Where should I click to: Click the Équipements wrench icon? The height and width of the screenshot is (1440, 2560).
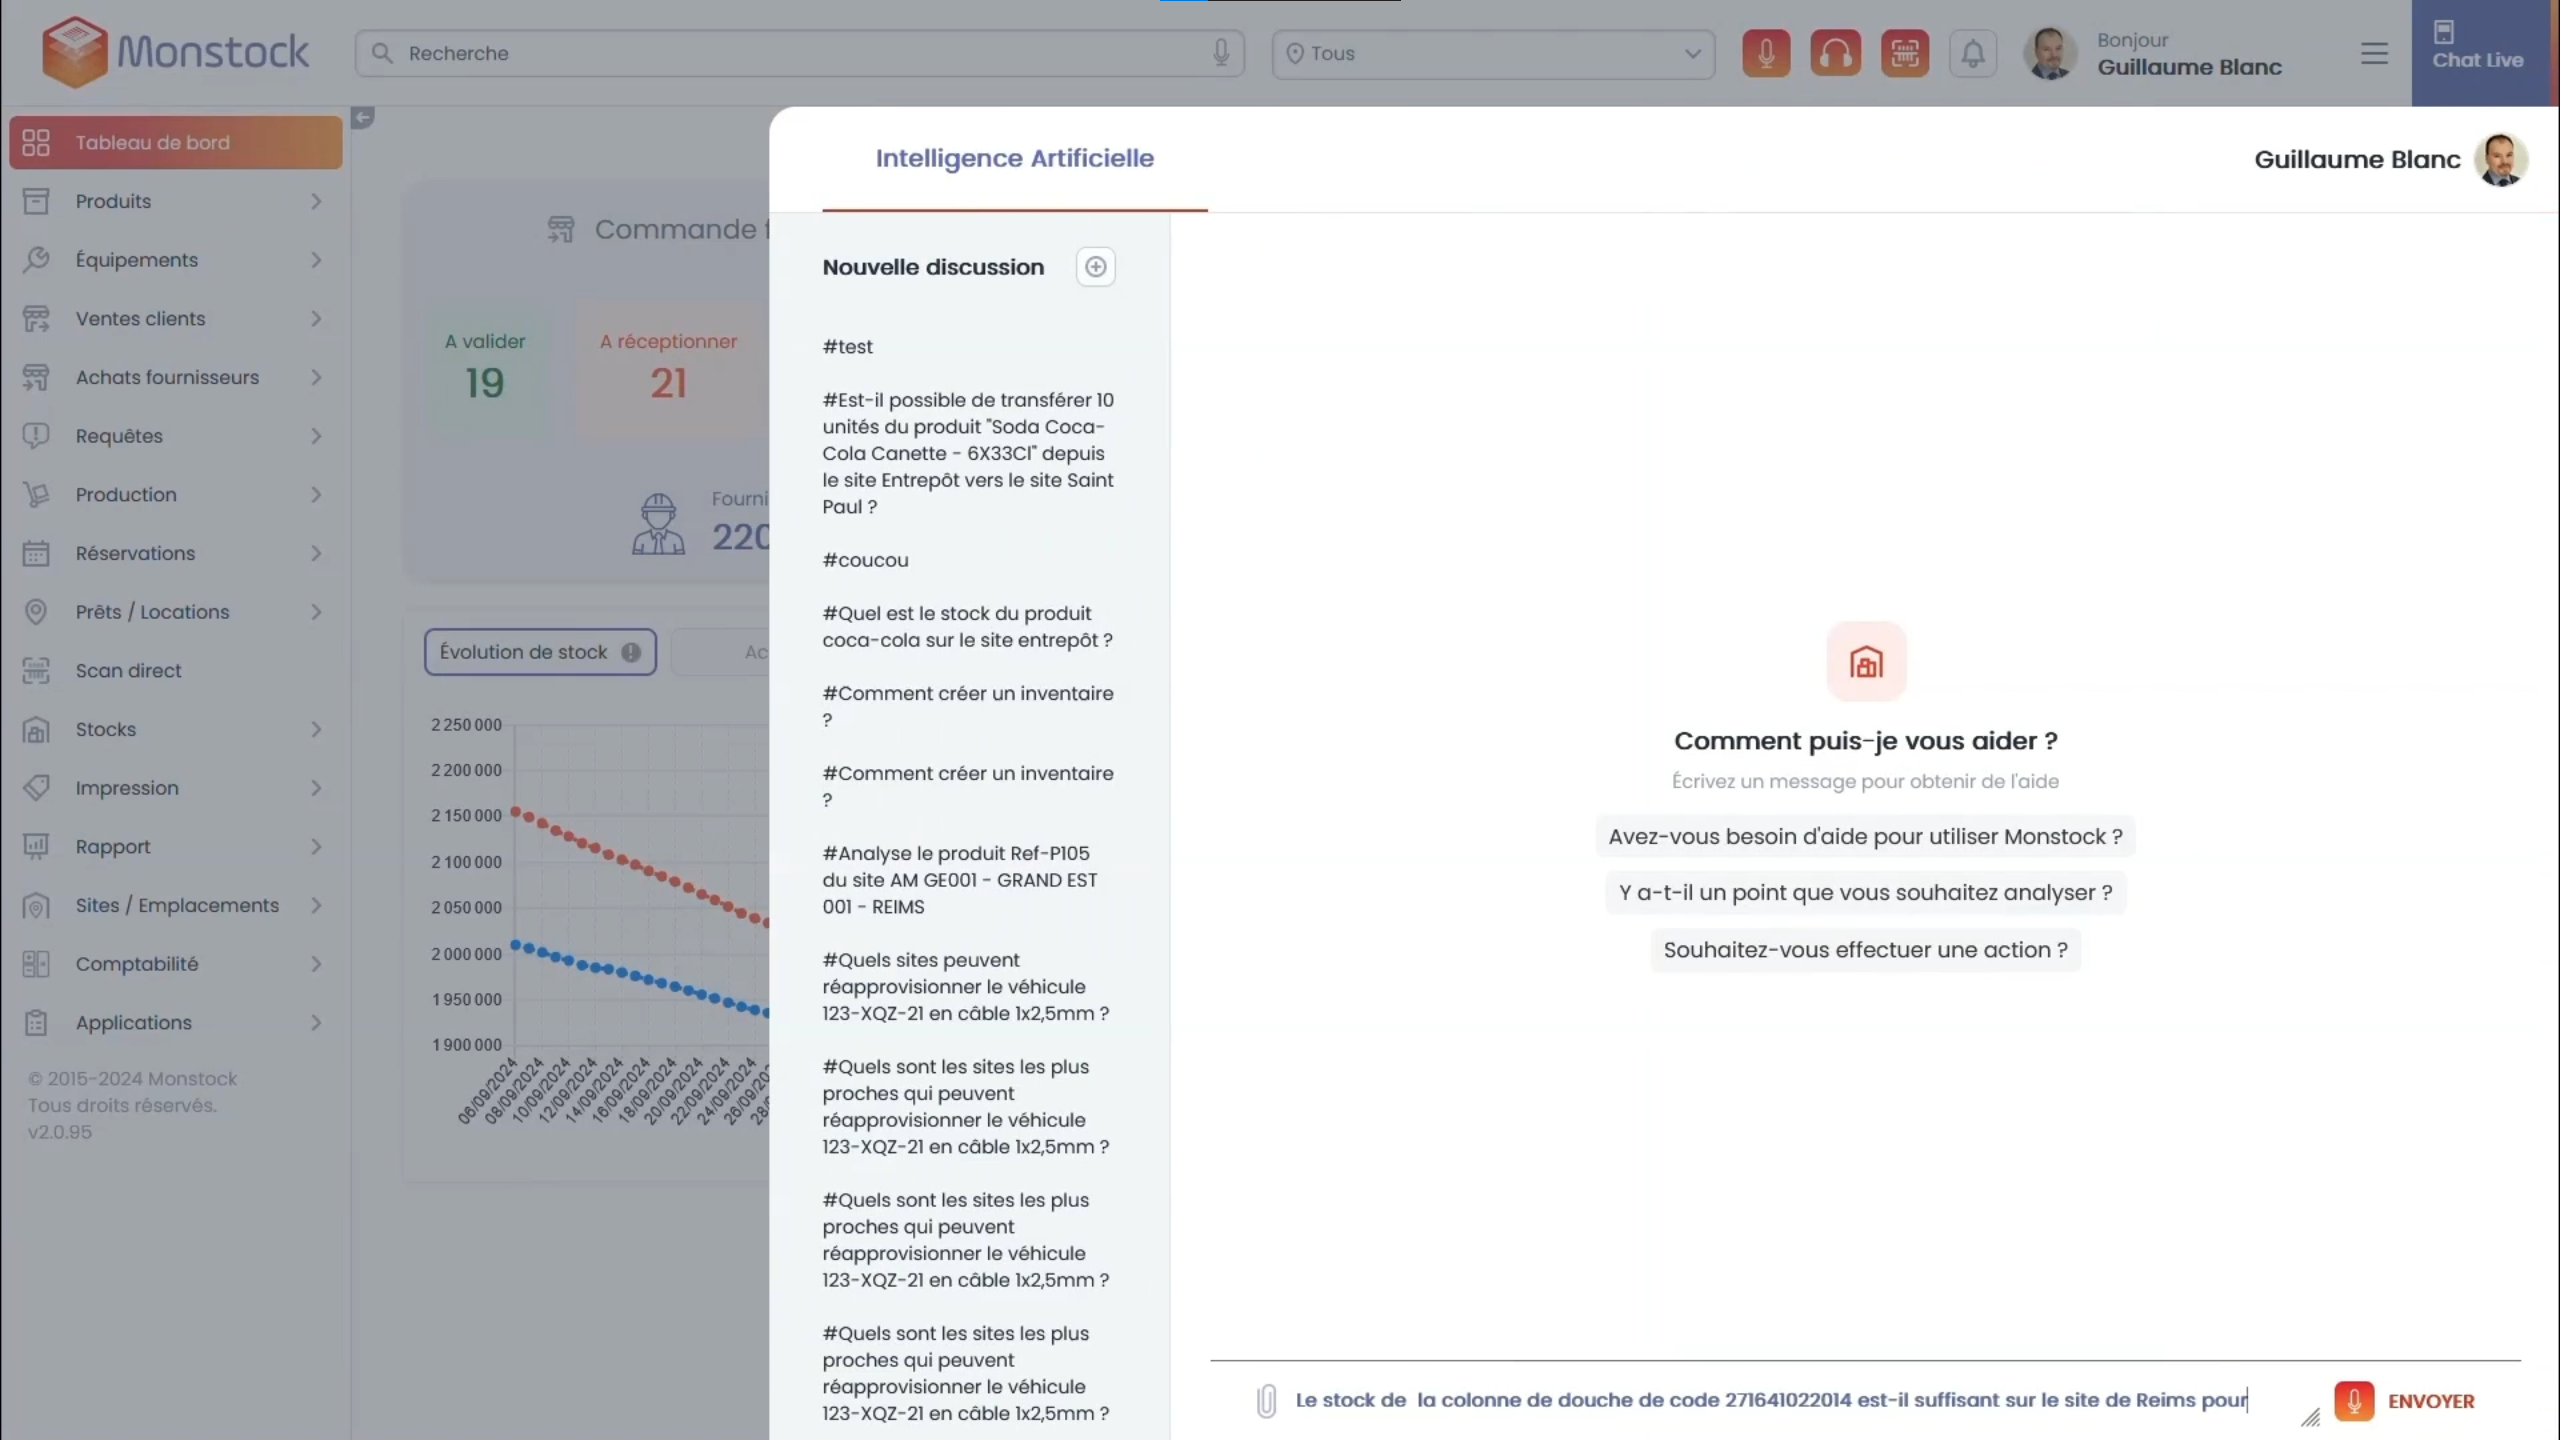(x=36, y=260)
